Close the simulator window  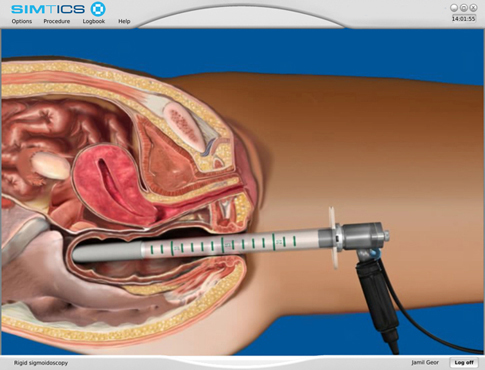[473, 8]
